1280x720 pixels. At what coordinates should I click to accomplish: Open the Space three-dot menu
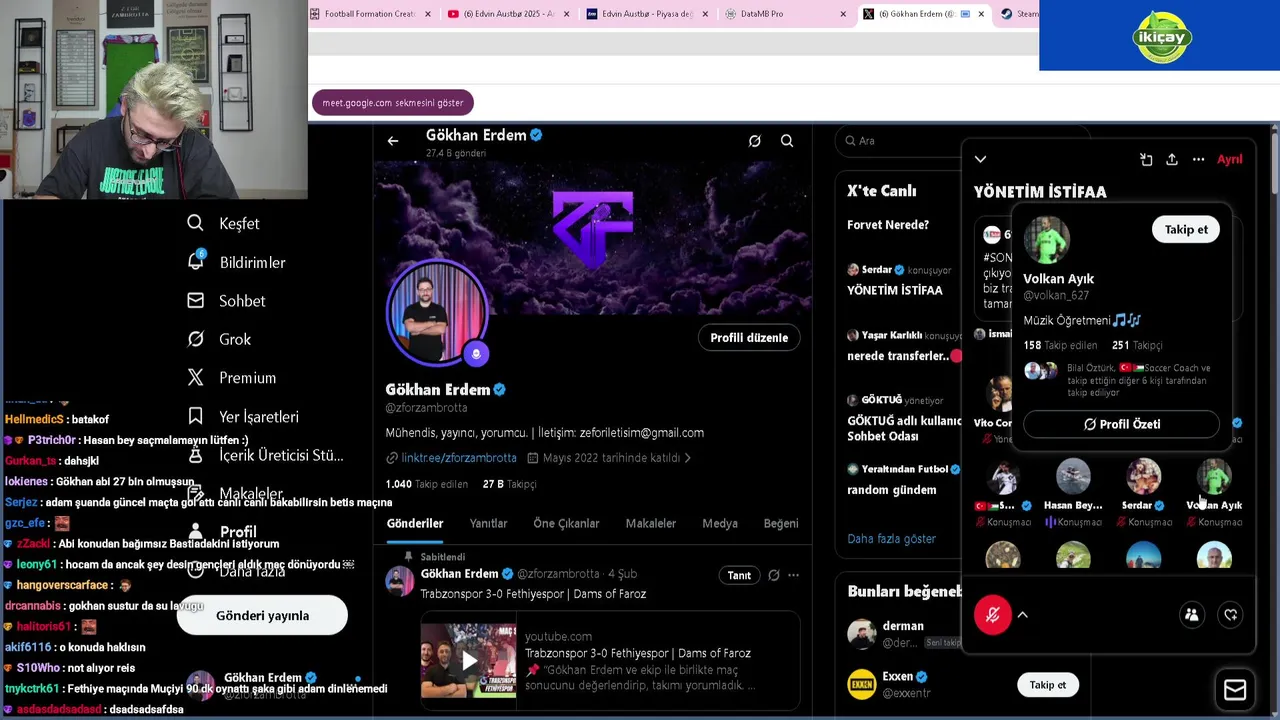(1198, 159)
